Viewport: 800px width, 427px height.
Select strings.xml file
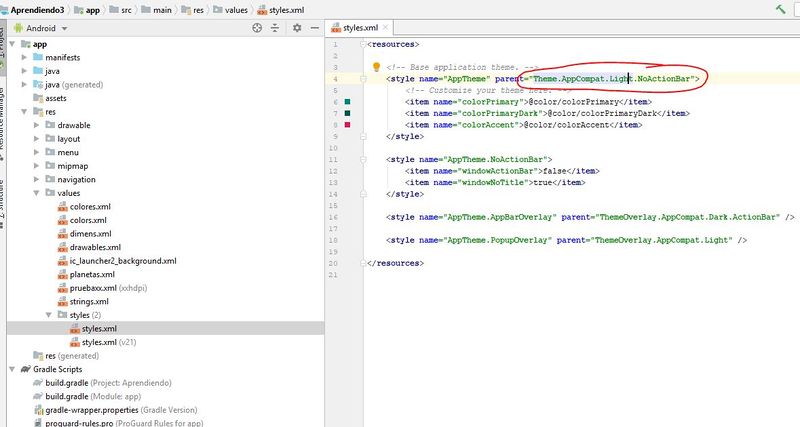pyautogui.click(x=83, y=302)
